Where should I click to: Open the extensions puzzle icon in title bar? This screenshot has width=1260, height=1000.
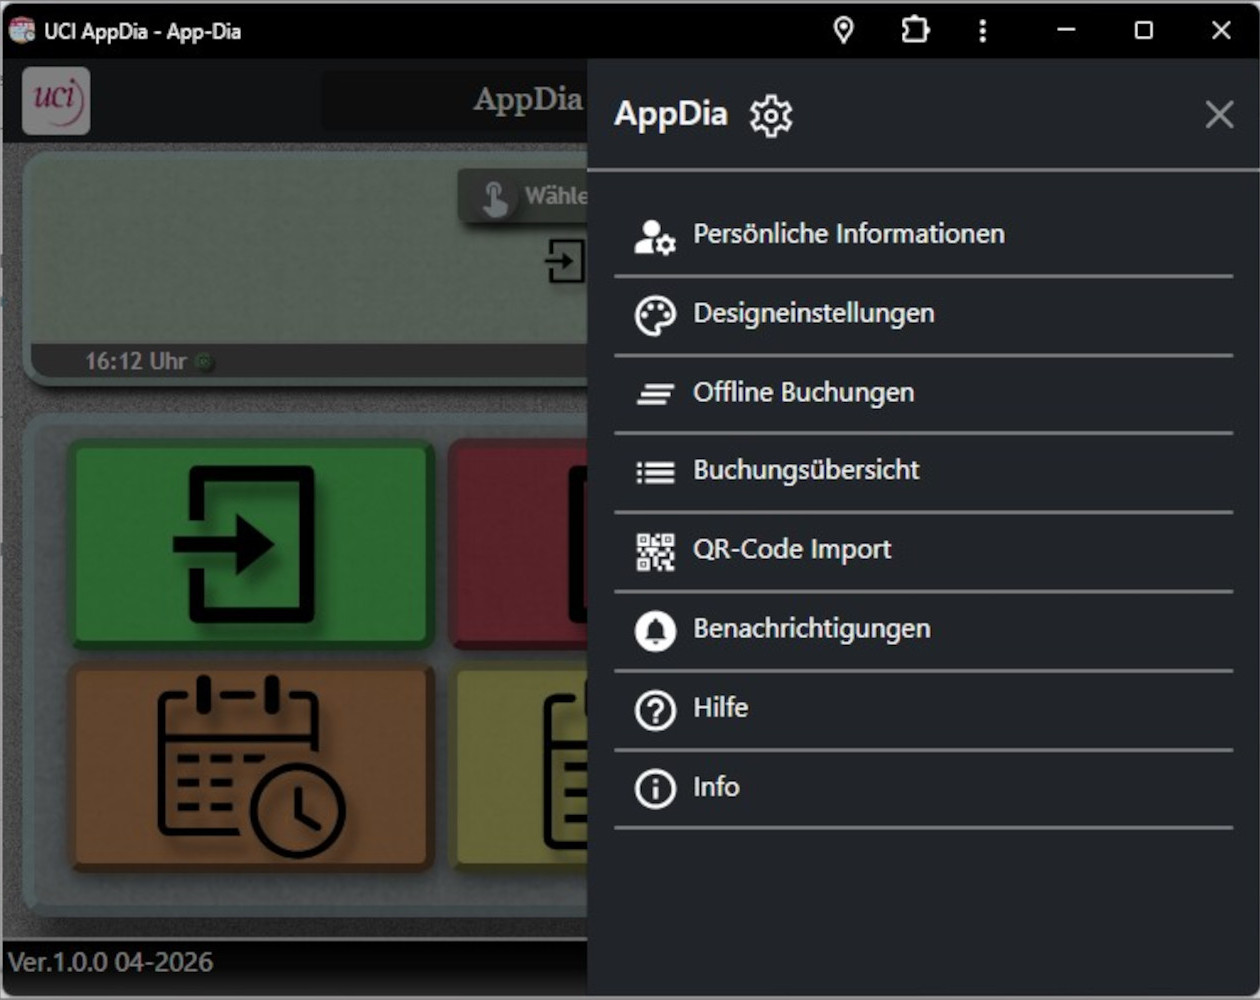pos(915,31)
